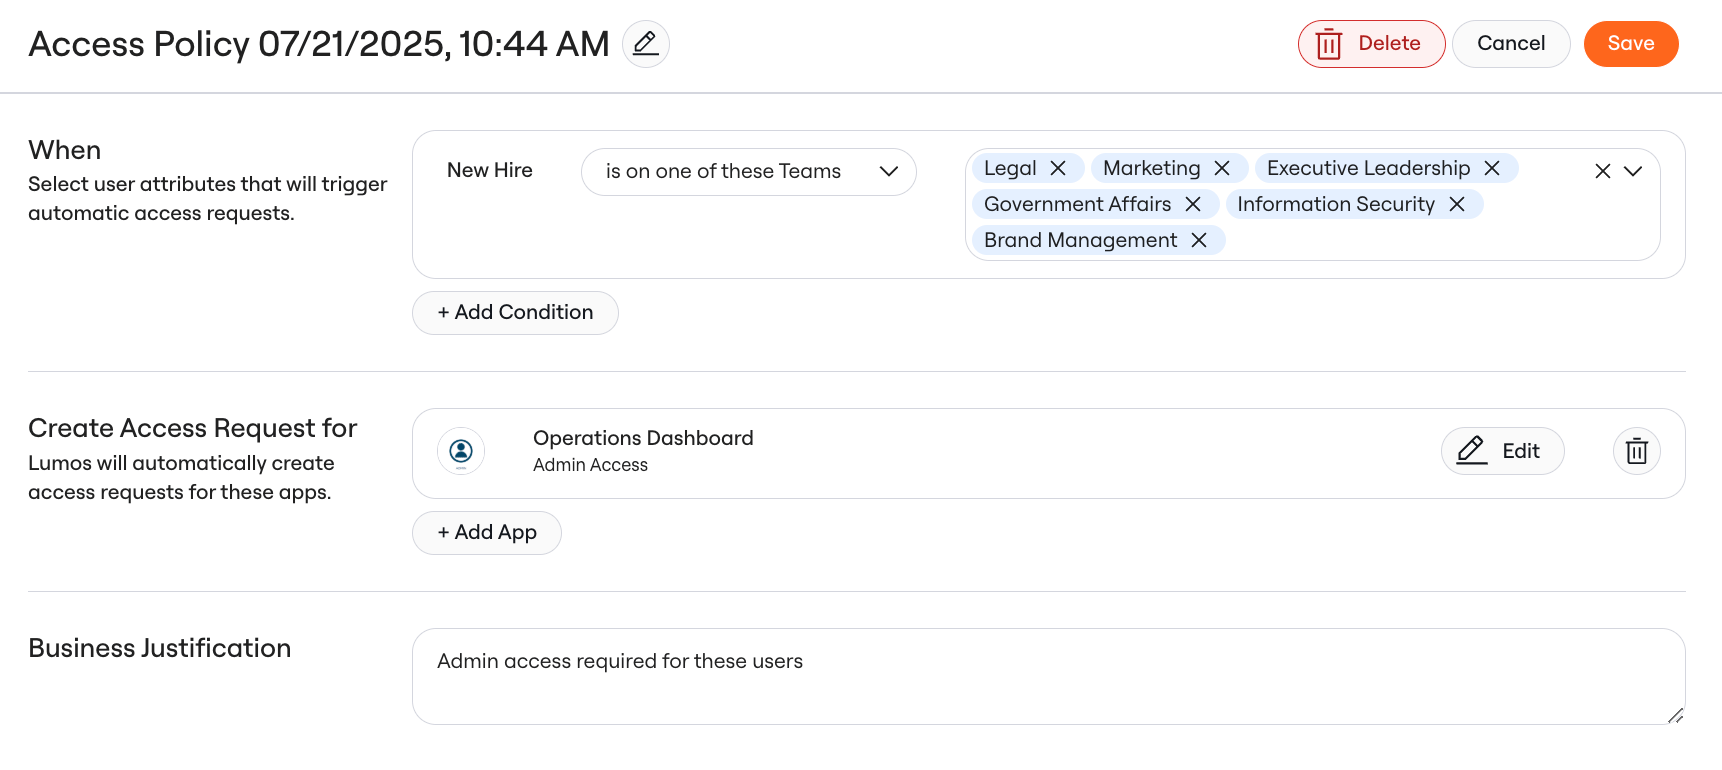Remove Information Security tag
The width and height of the screenshot is (1722, 770).
1457,204
